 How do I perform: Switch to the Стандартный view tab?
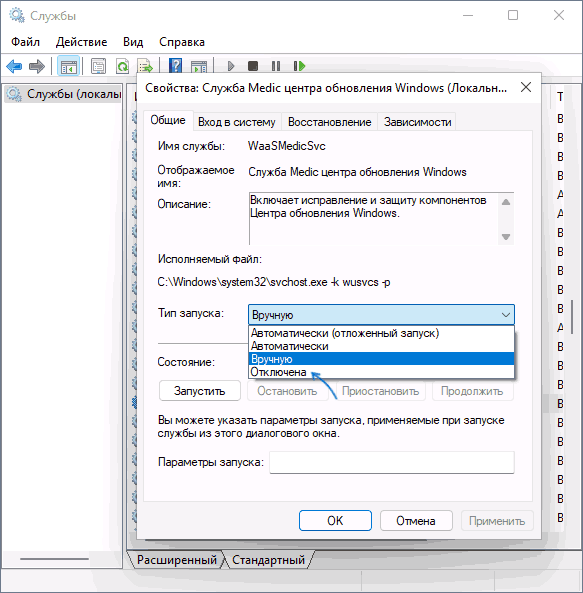pyautogui.click(x=268, y=560)
